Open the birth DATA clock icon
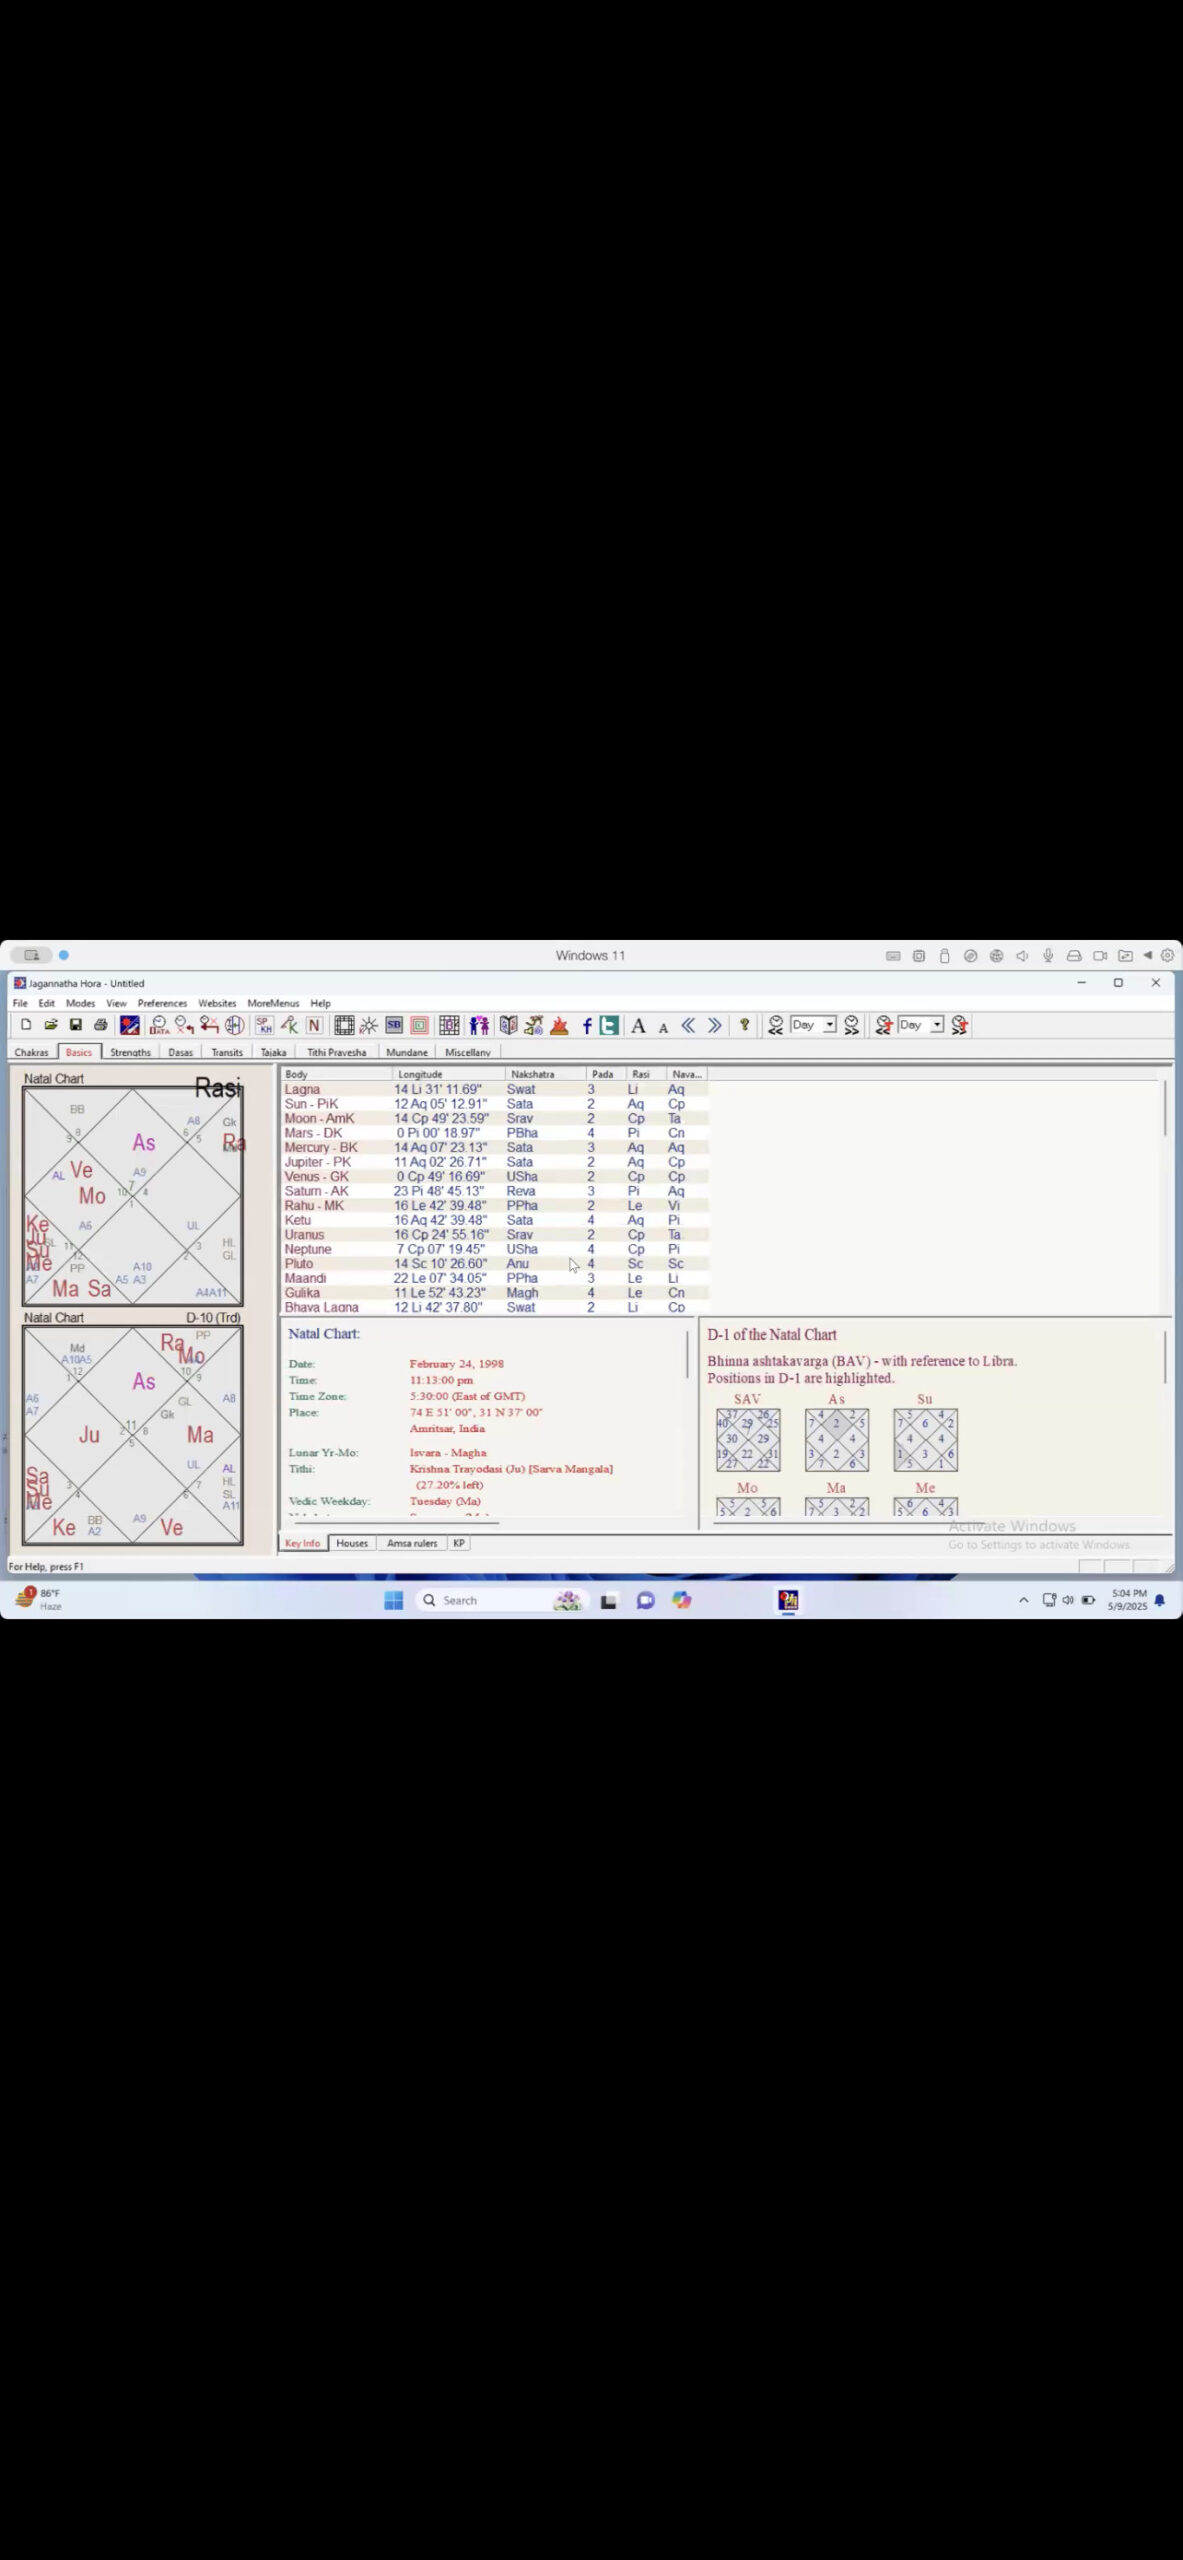The image size is (1183, 2560). [x=158, y=1025]
